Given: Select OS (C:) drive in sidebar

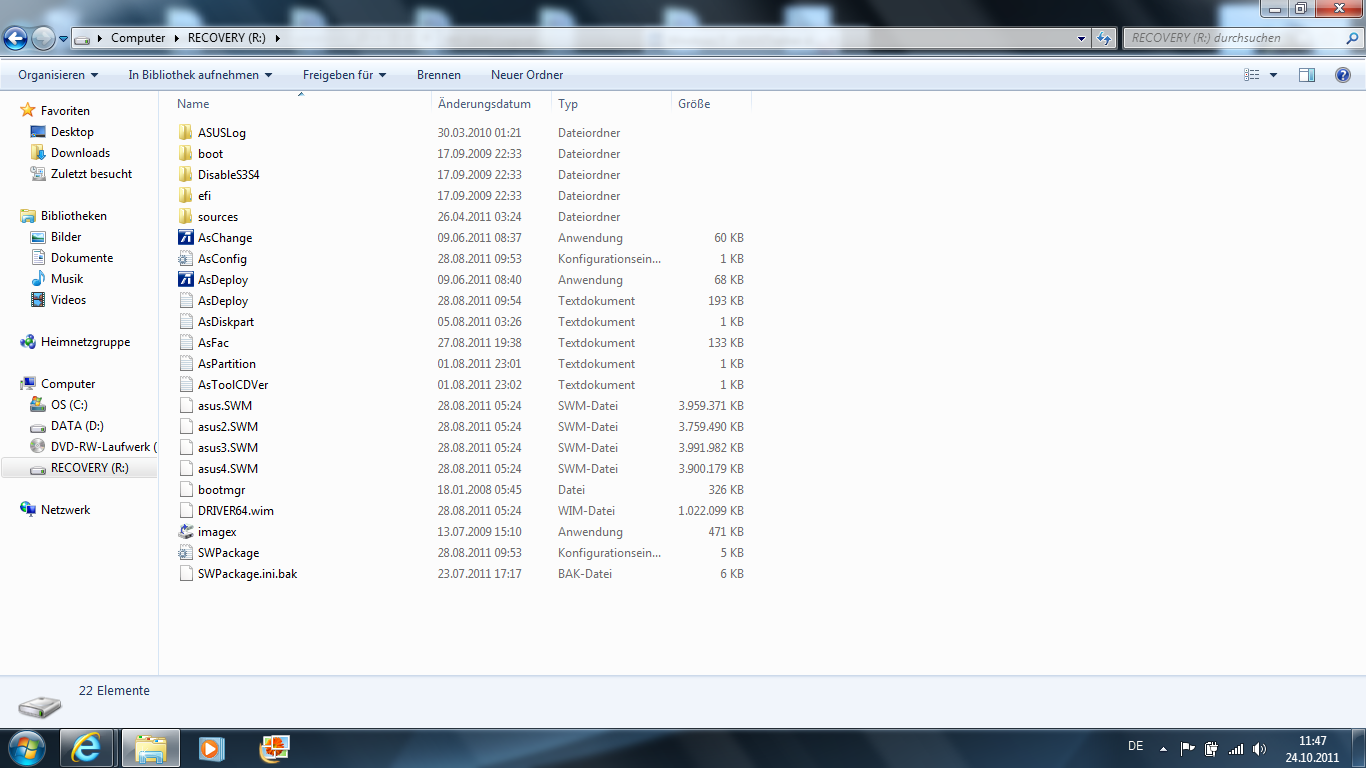Looking at the screenshot, I should pyautogui.click(x=69, y=405).
